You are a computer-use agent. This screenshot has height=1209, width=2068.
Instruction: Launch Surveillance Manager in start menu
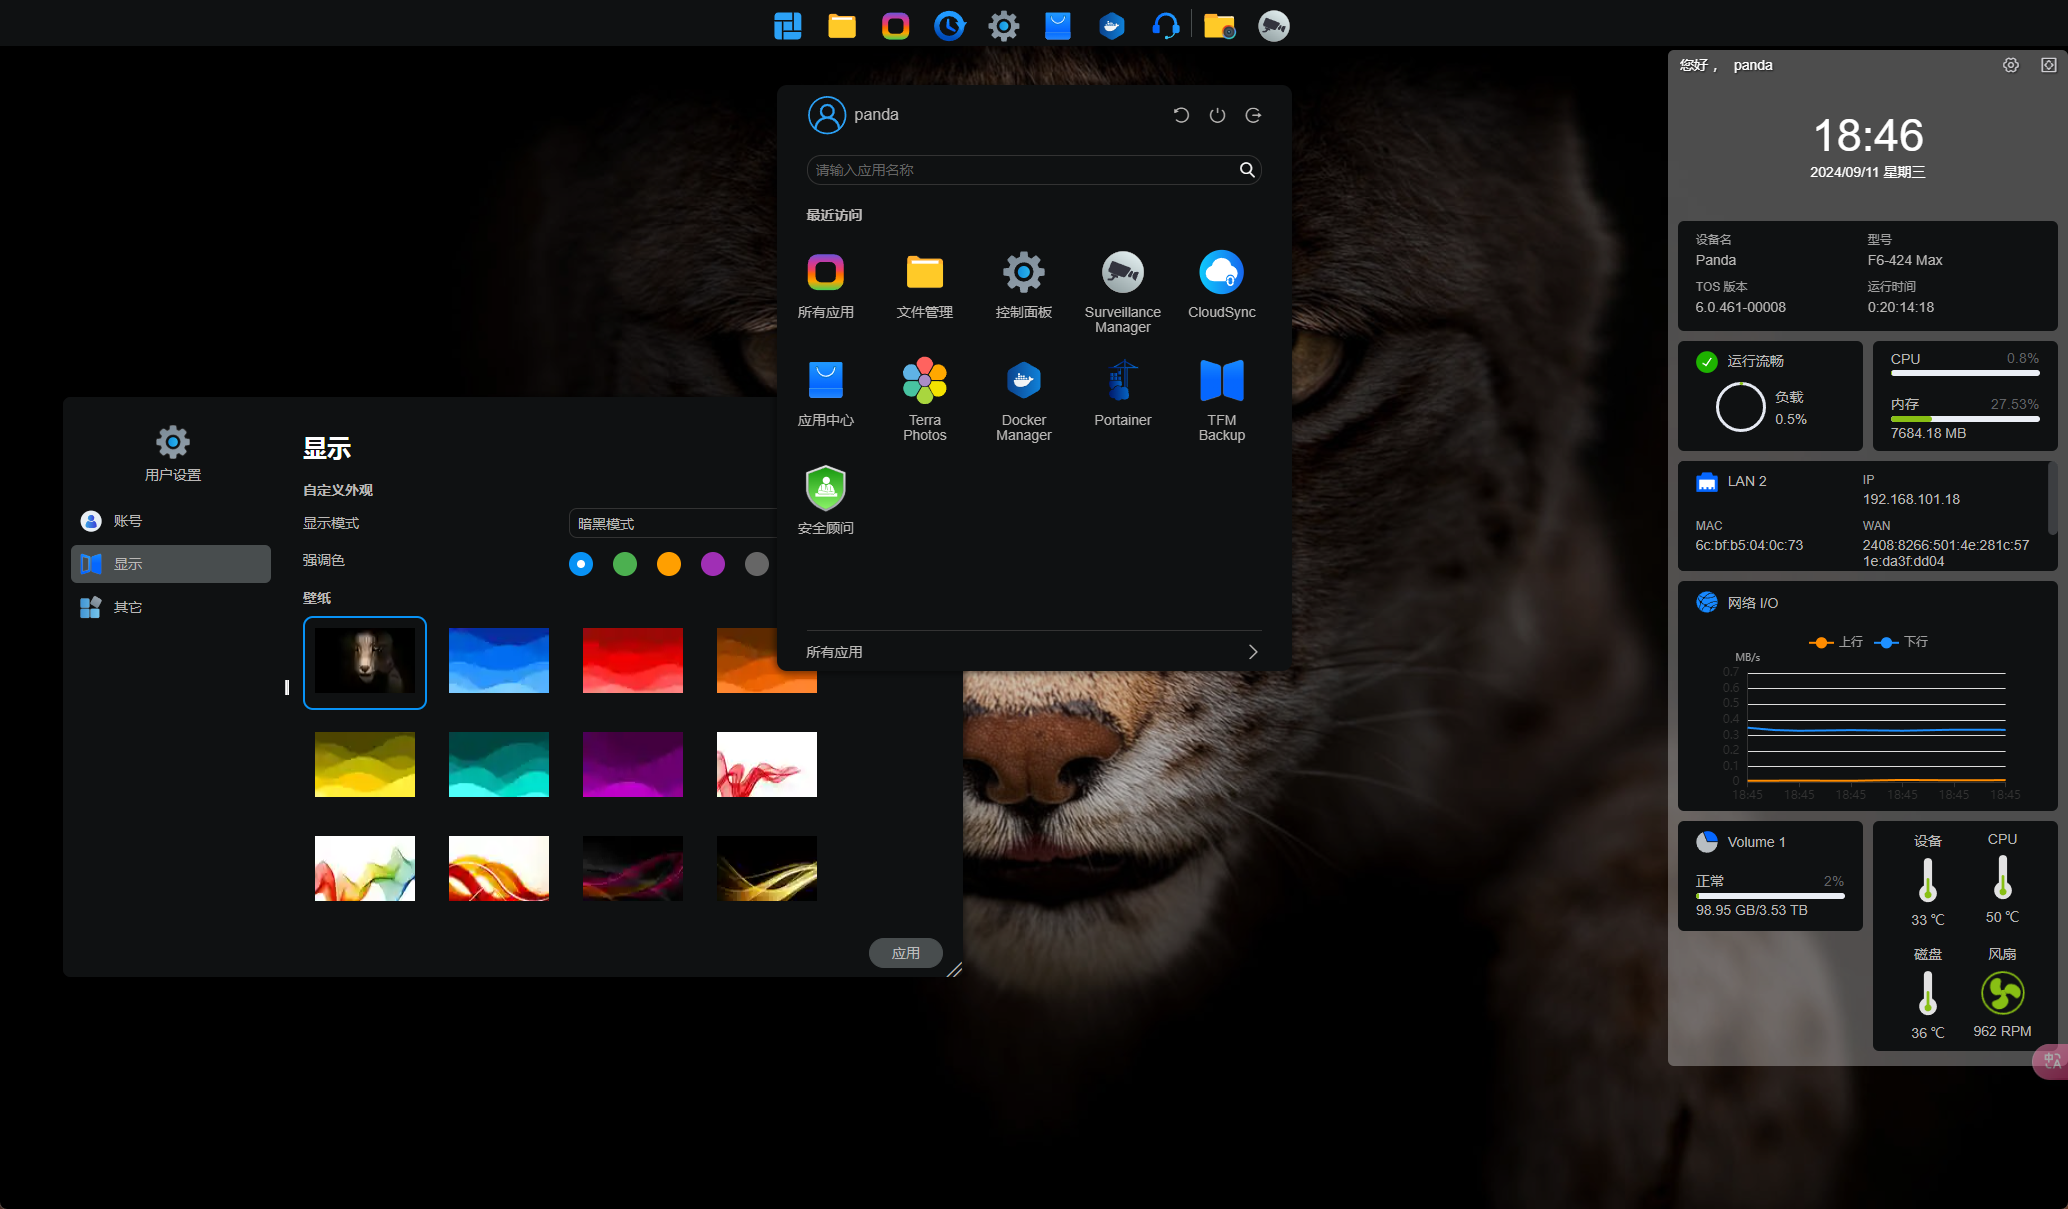[x=1123, y=292]
